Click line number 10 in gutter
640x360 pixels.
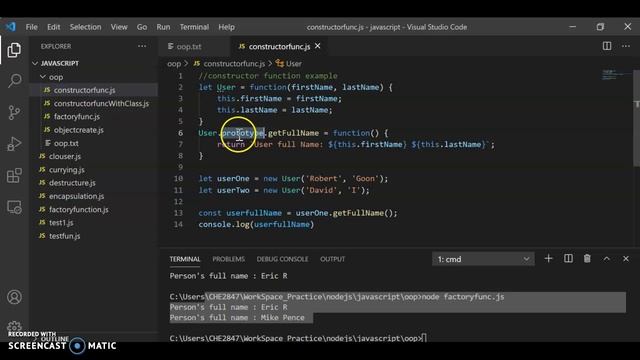178,179
